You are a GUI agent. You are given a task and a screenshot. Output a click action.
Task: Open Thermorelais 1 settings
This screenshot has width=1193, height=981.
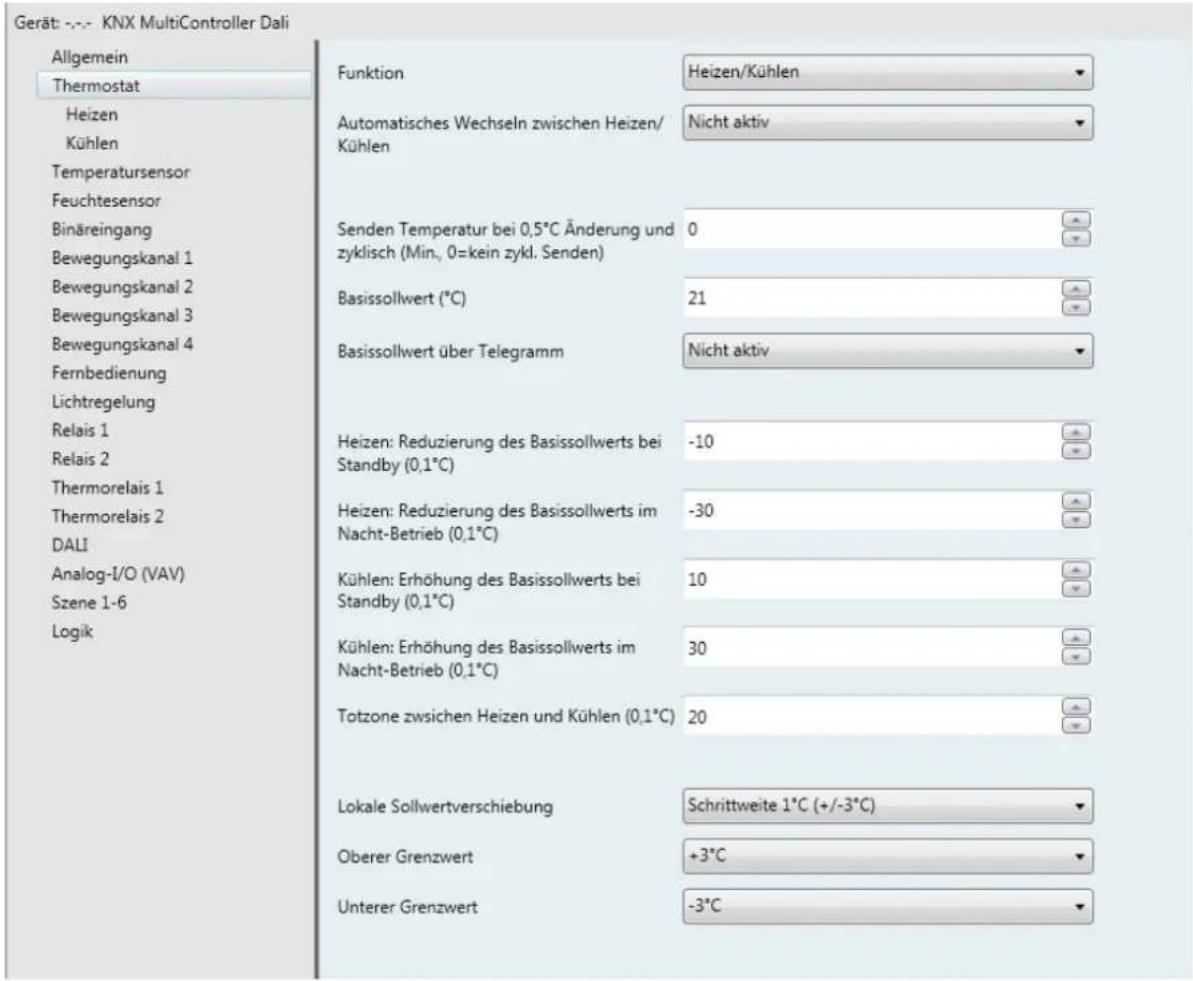pyautogui.click(x=107, y=487)
